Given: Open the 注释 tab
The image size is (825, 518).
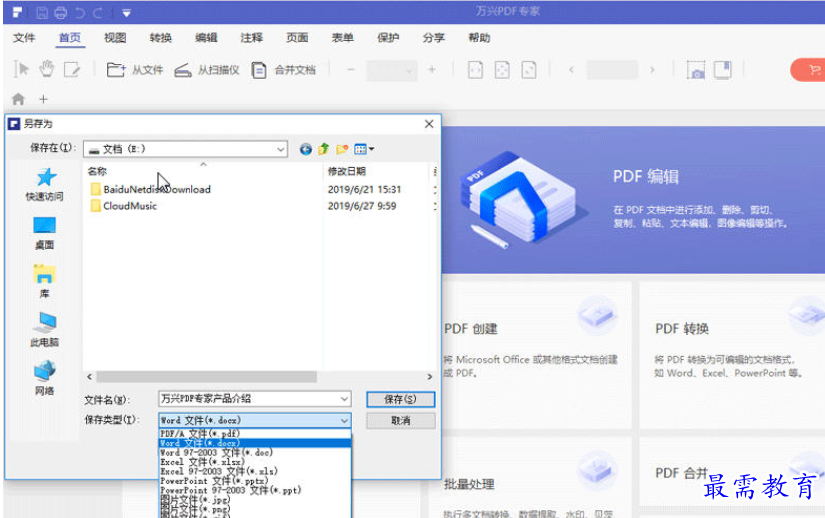Looking at the screenshot, I should [x=251, y=38].
